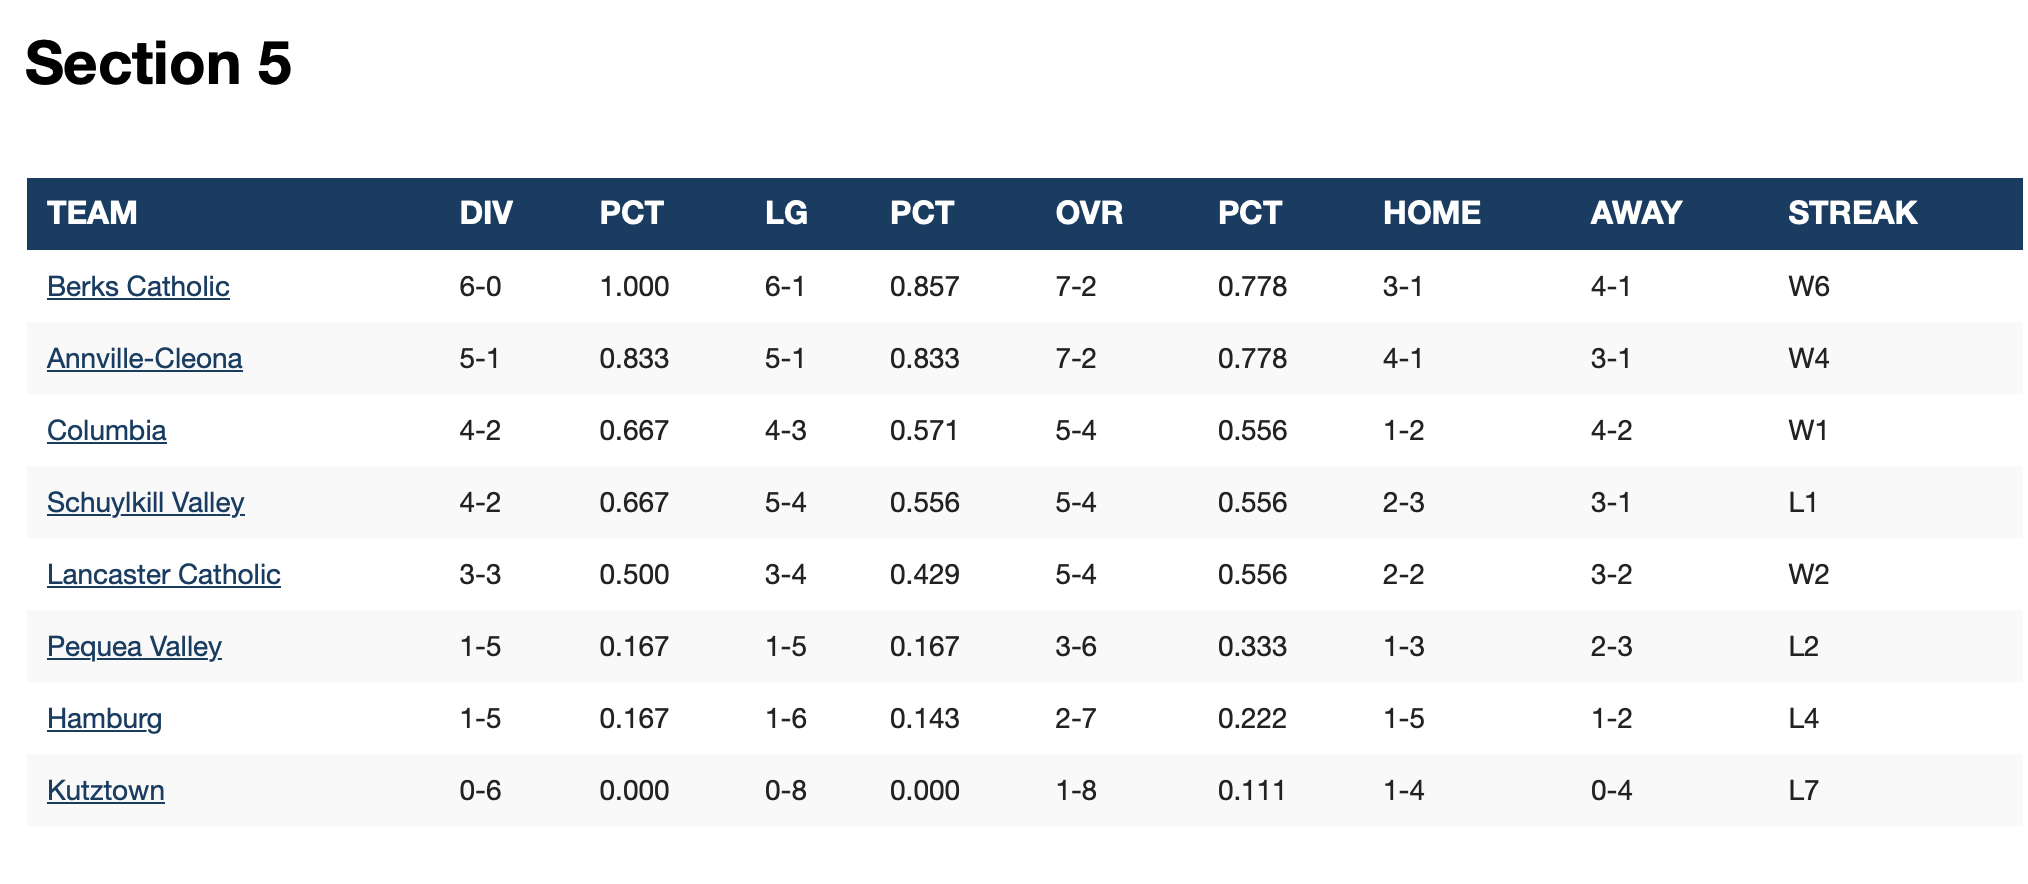
Task: Select Hamburg's L4 streak cell
Action: 1803,719
